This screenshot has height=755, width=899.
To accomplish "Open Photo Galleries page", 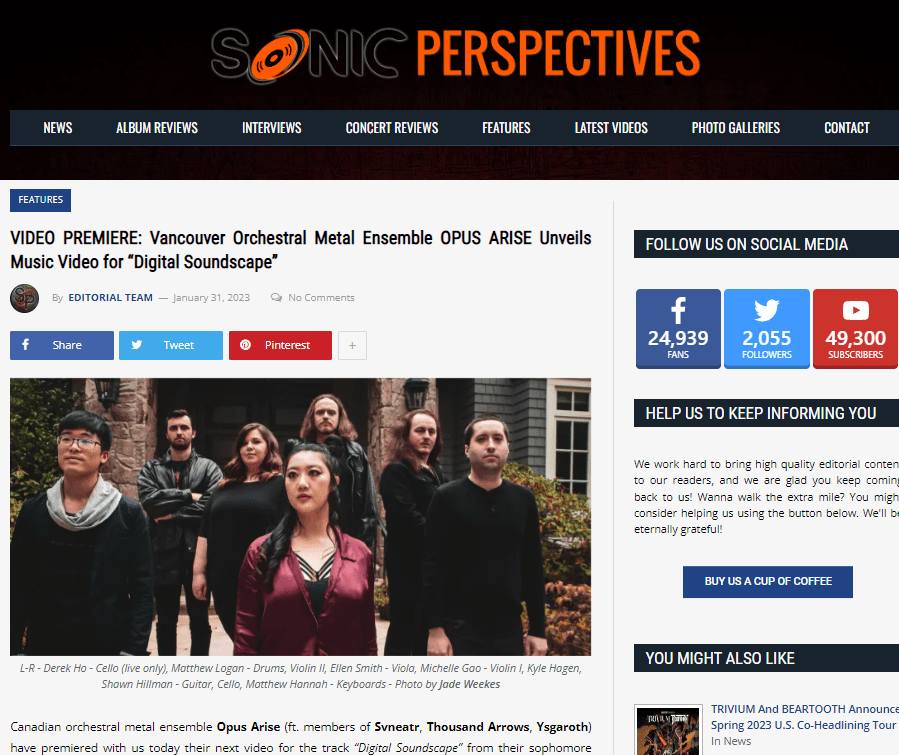I will pos(736,128).
